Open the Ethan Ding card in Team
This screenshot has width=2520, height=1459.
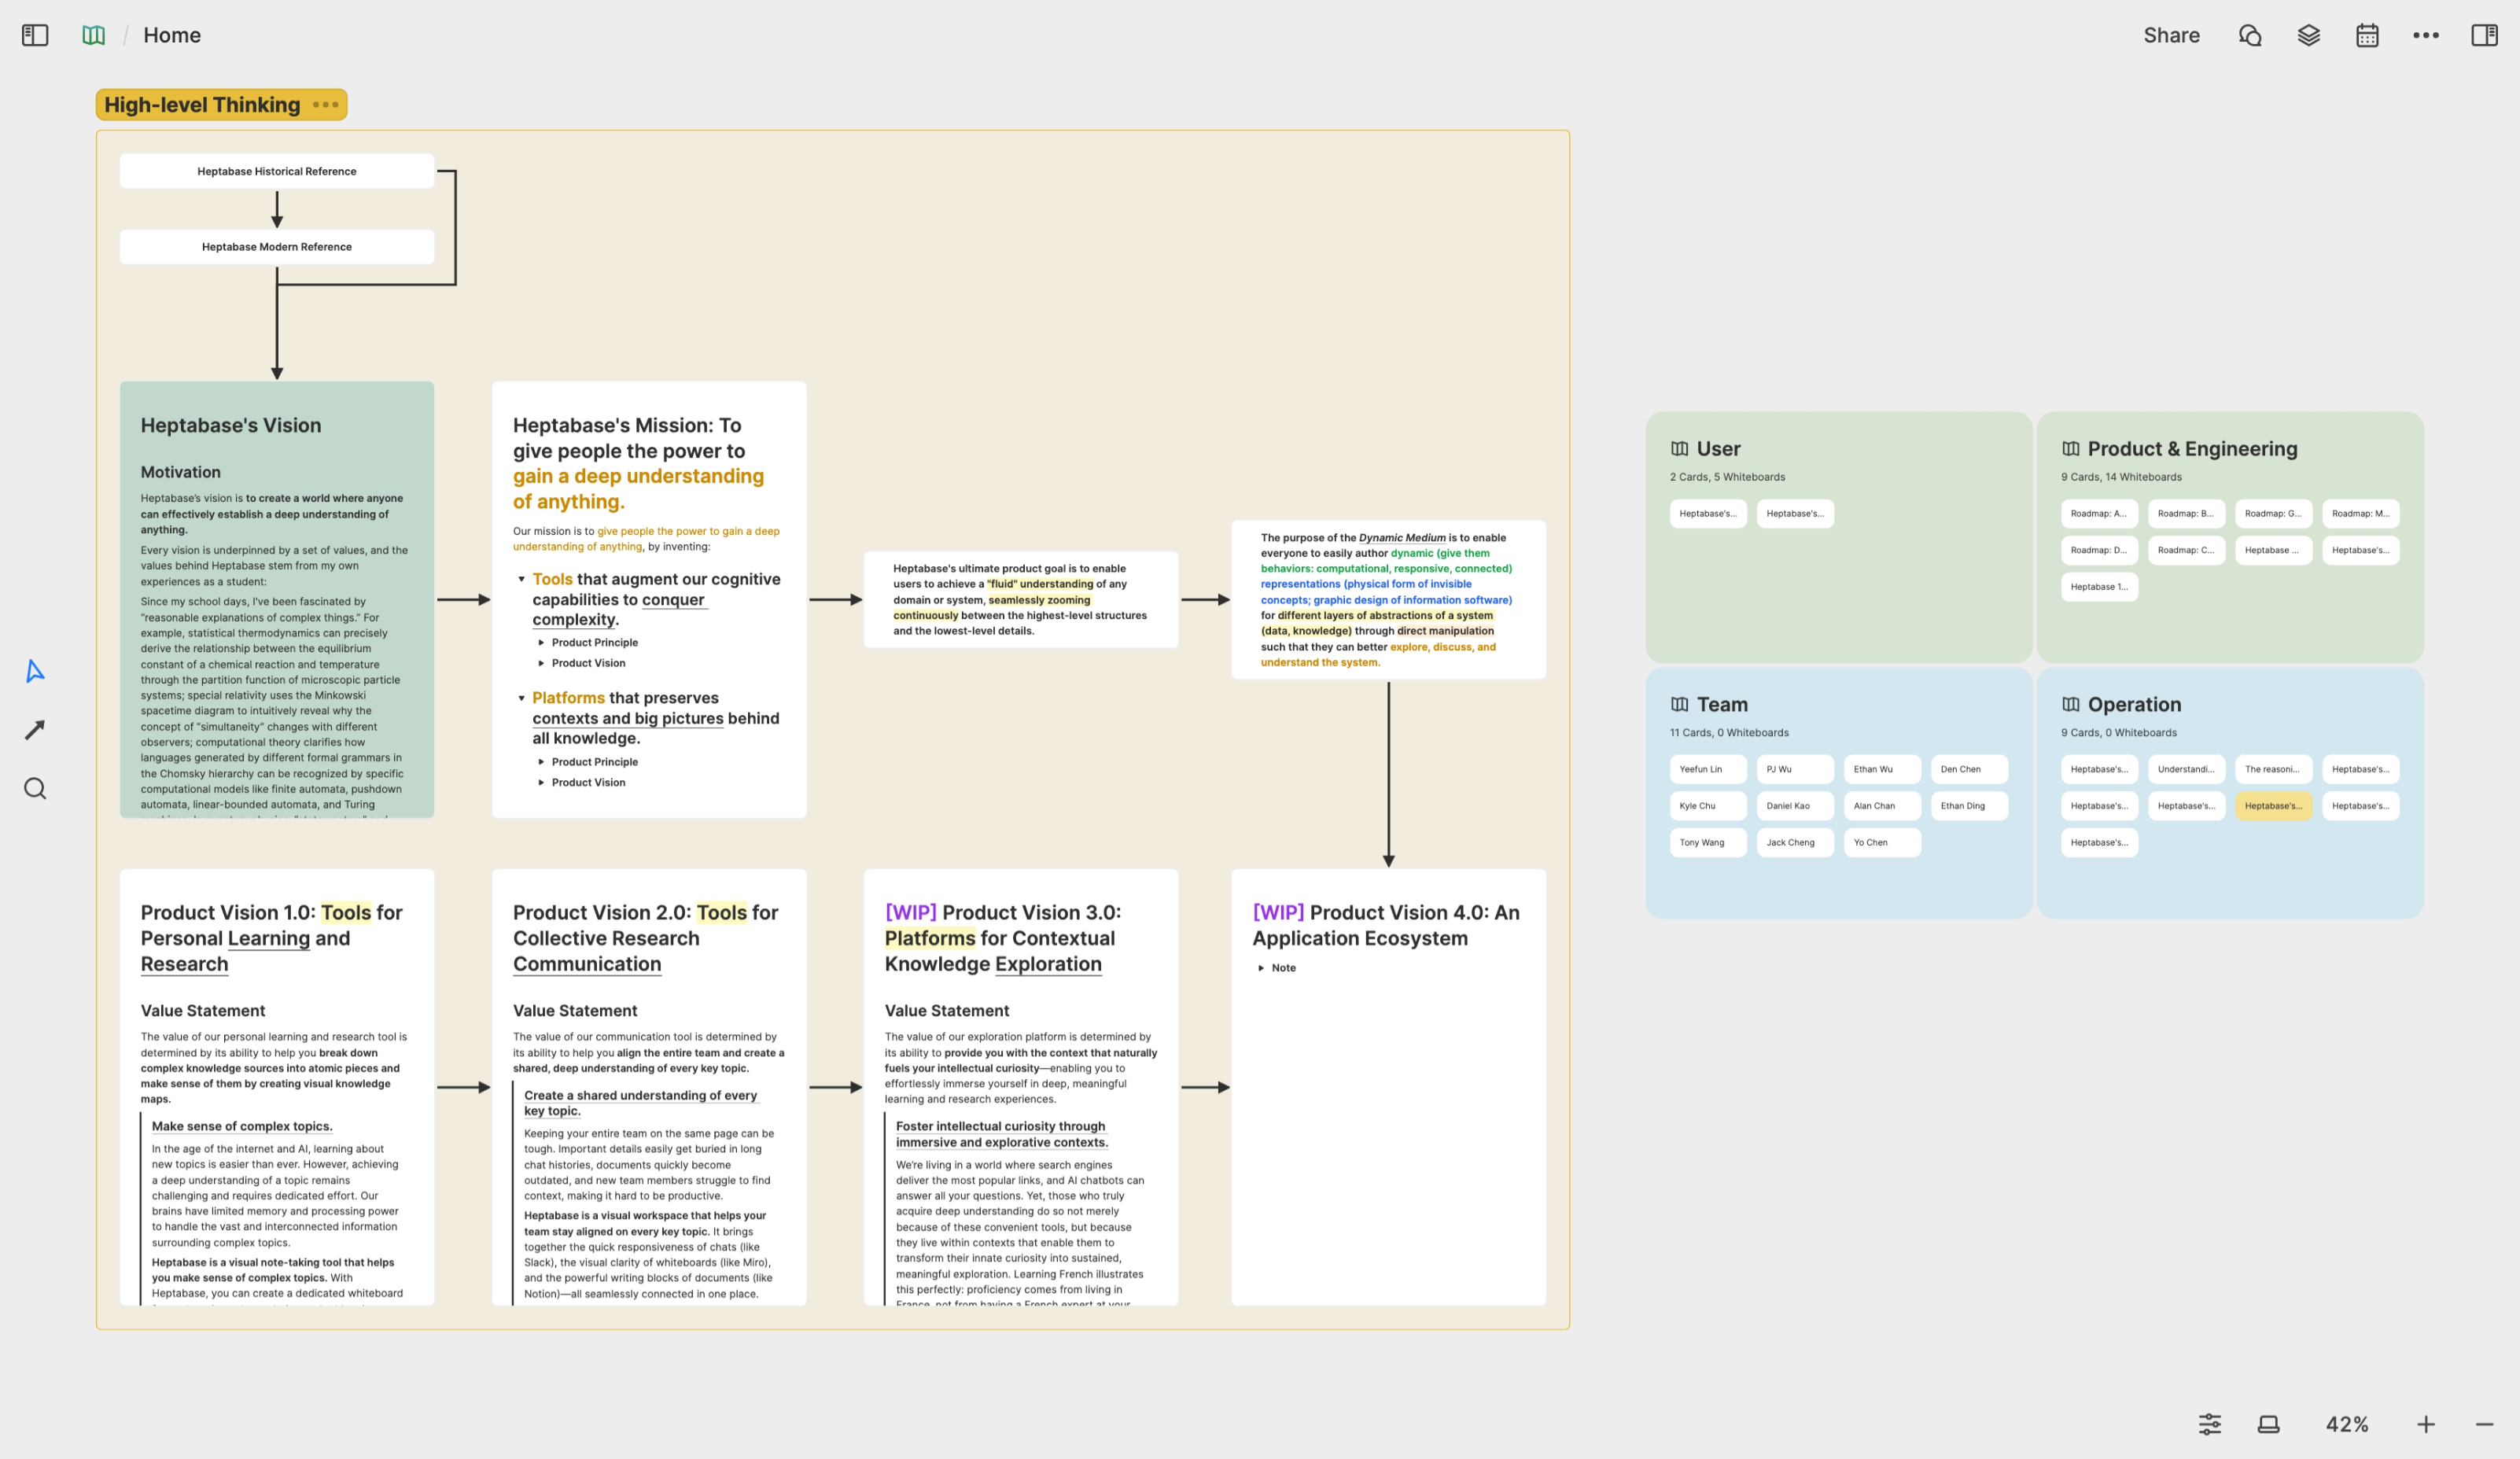1969,806
